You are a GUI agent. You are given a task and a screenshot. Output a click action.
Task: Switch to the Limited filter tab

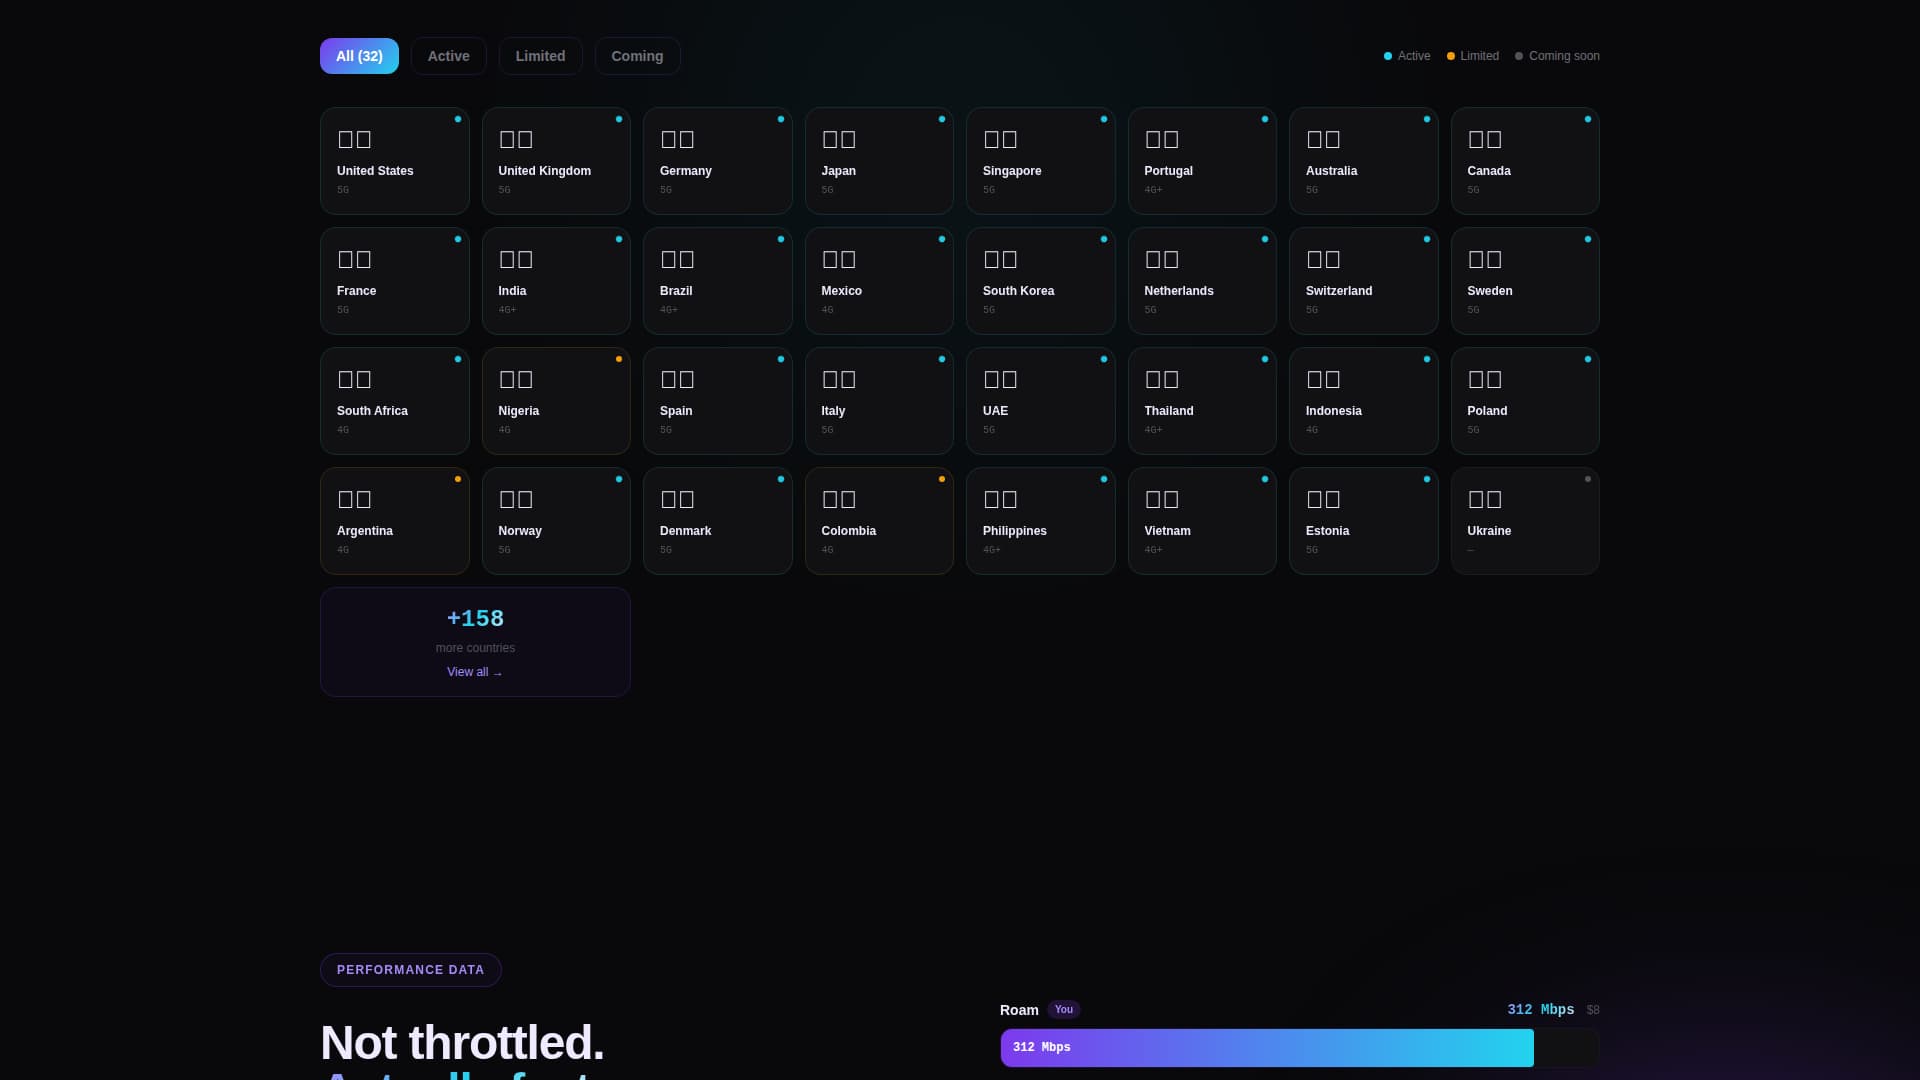pyautogui.click(x=540, y=56)
